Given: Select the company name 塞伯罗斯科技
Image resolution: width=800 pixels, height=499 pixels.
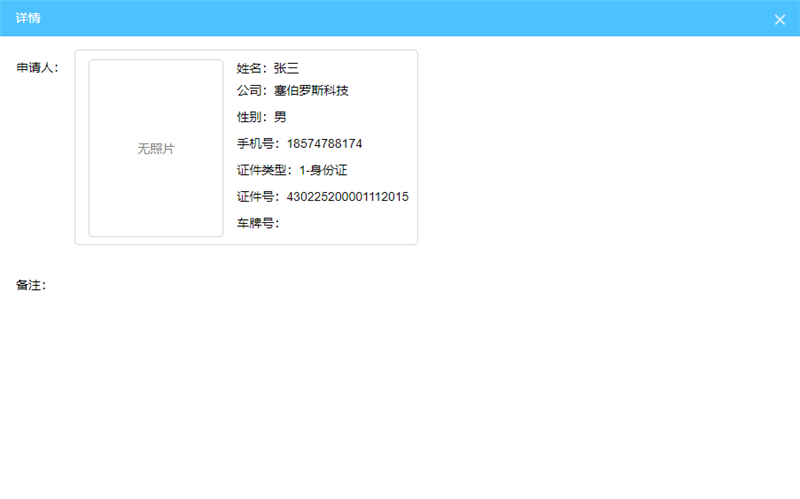Looking at the screenshot, I should pyautogui.click(x=311, y=91).
